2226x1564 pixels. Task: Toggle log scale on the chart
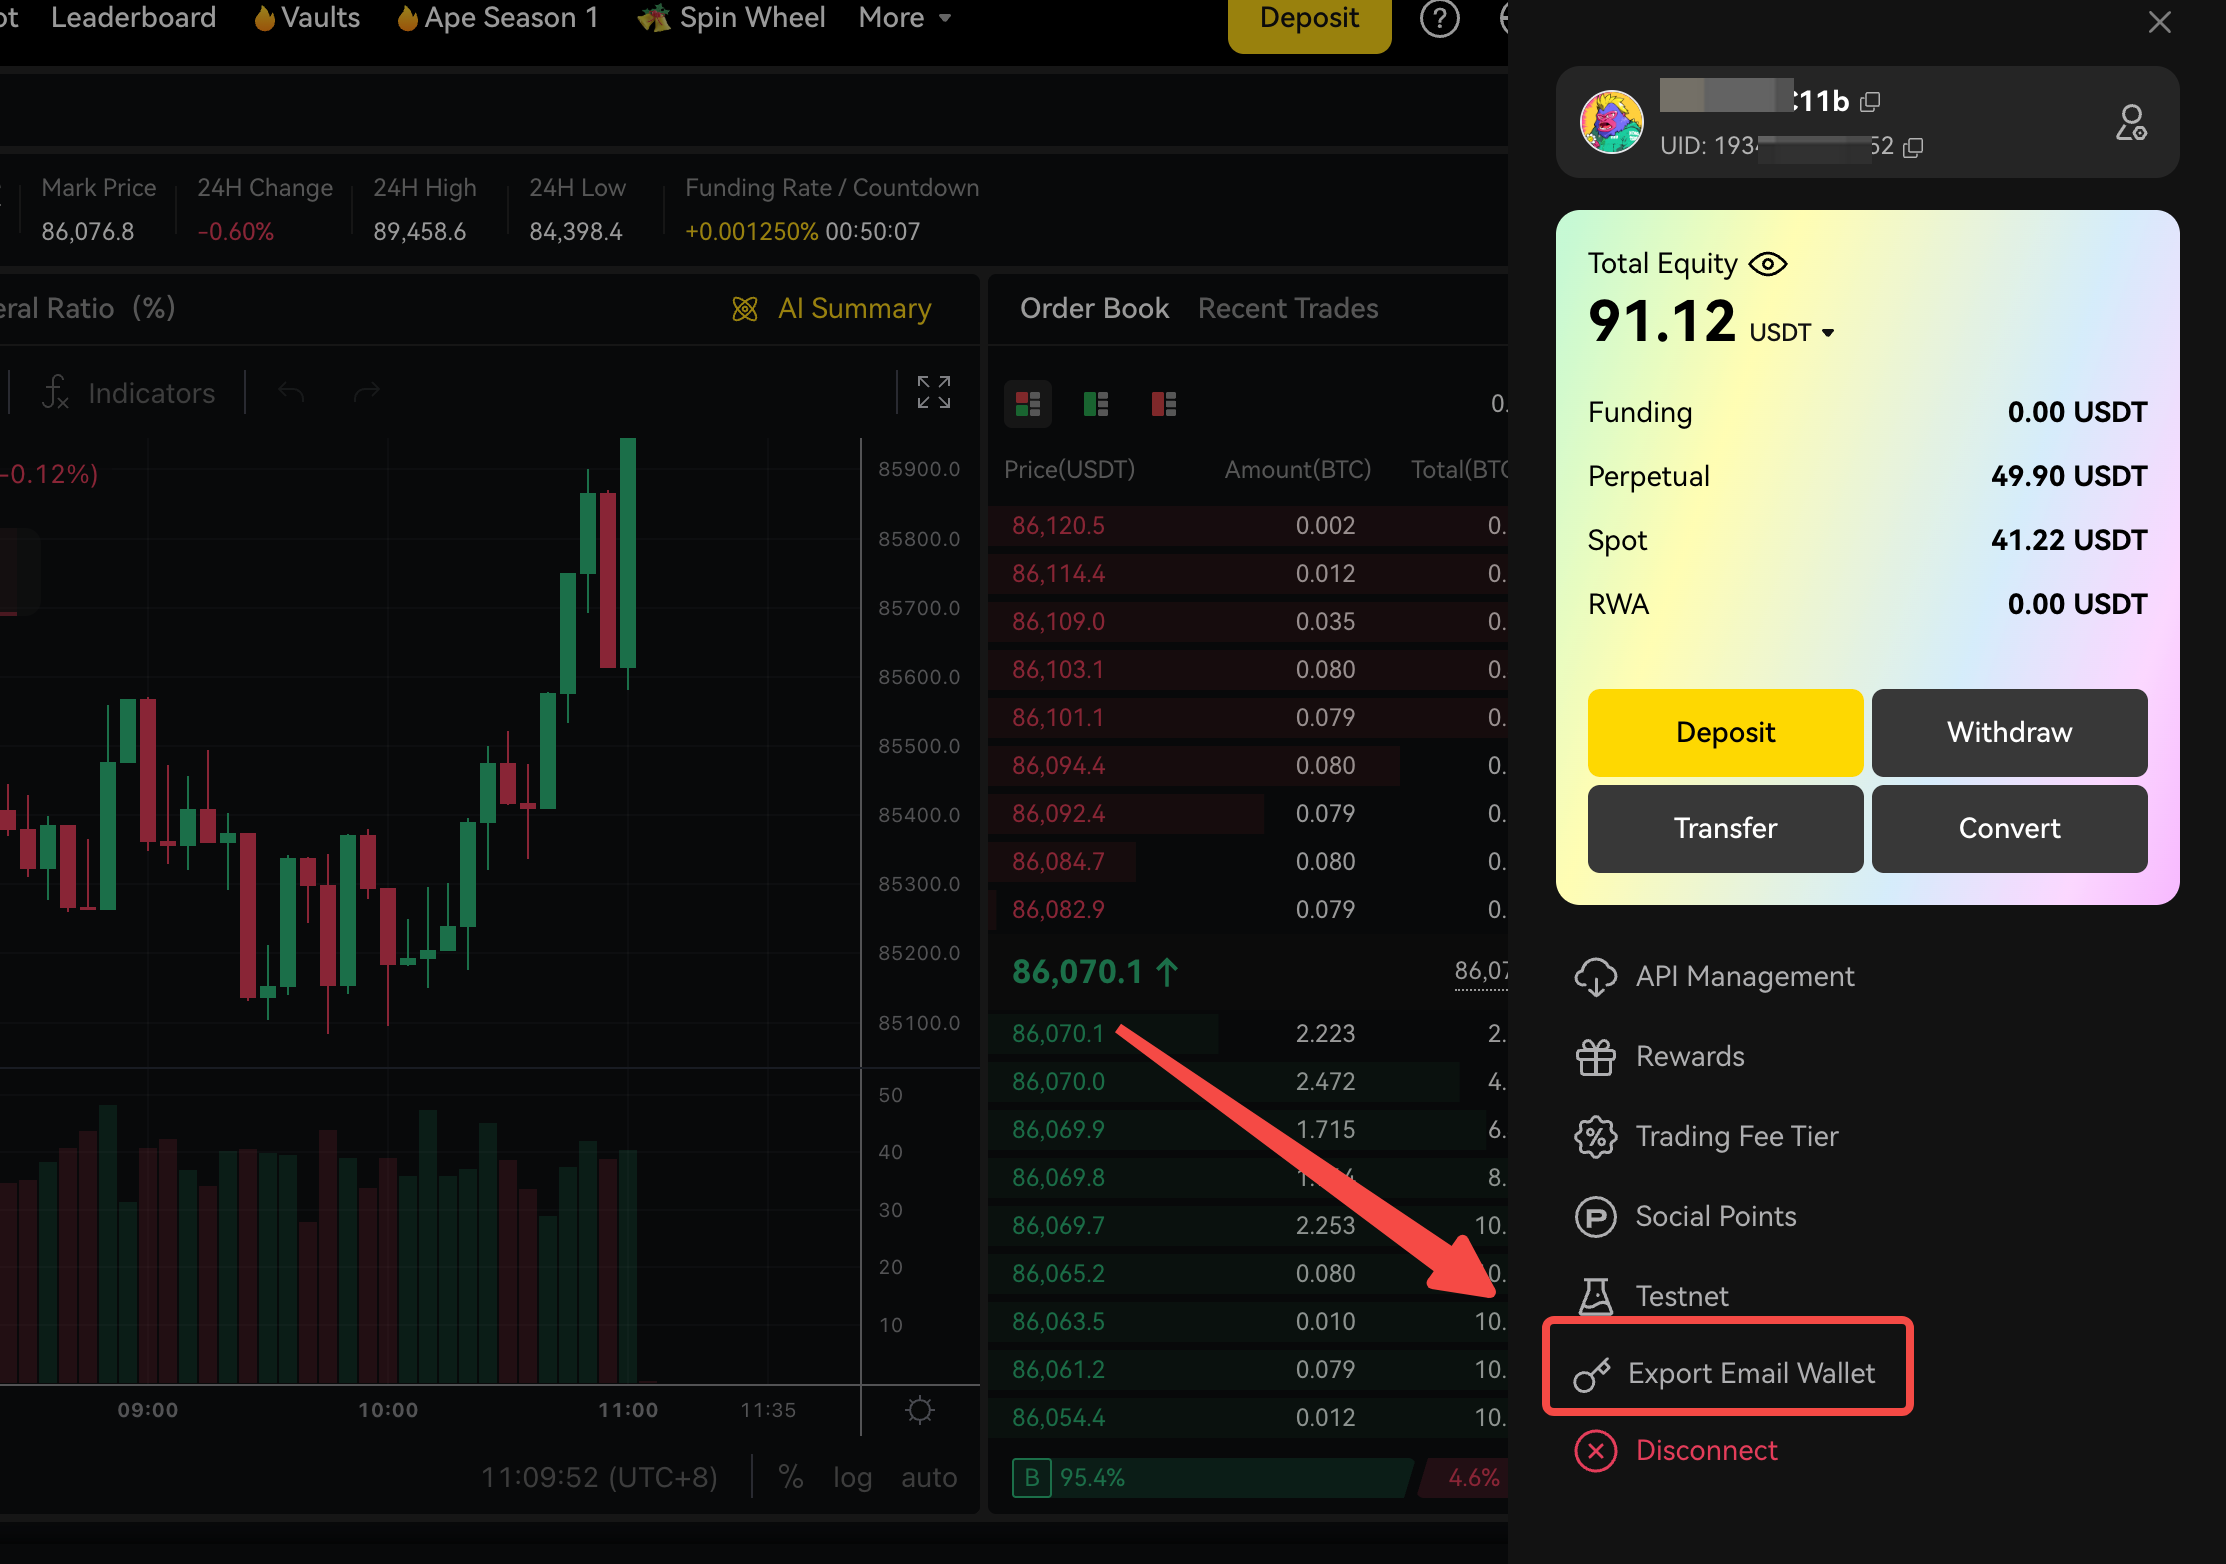coord(852,1477)
